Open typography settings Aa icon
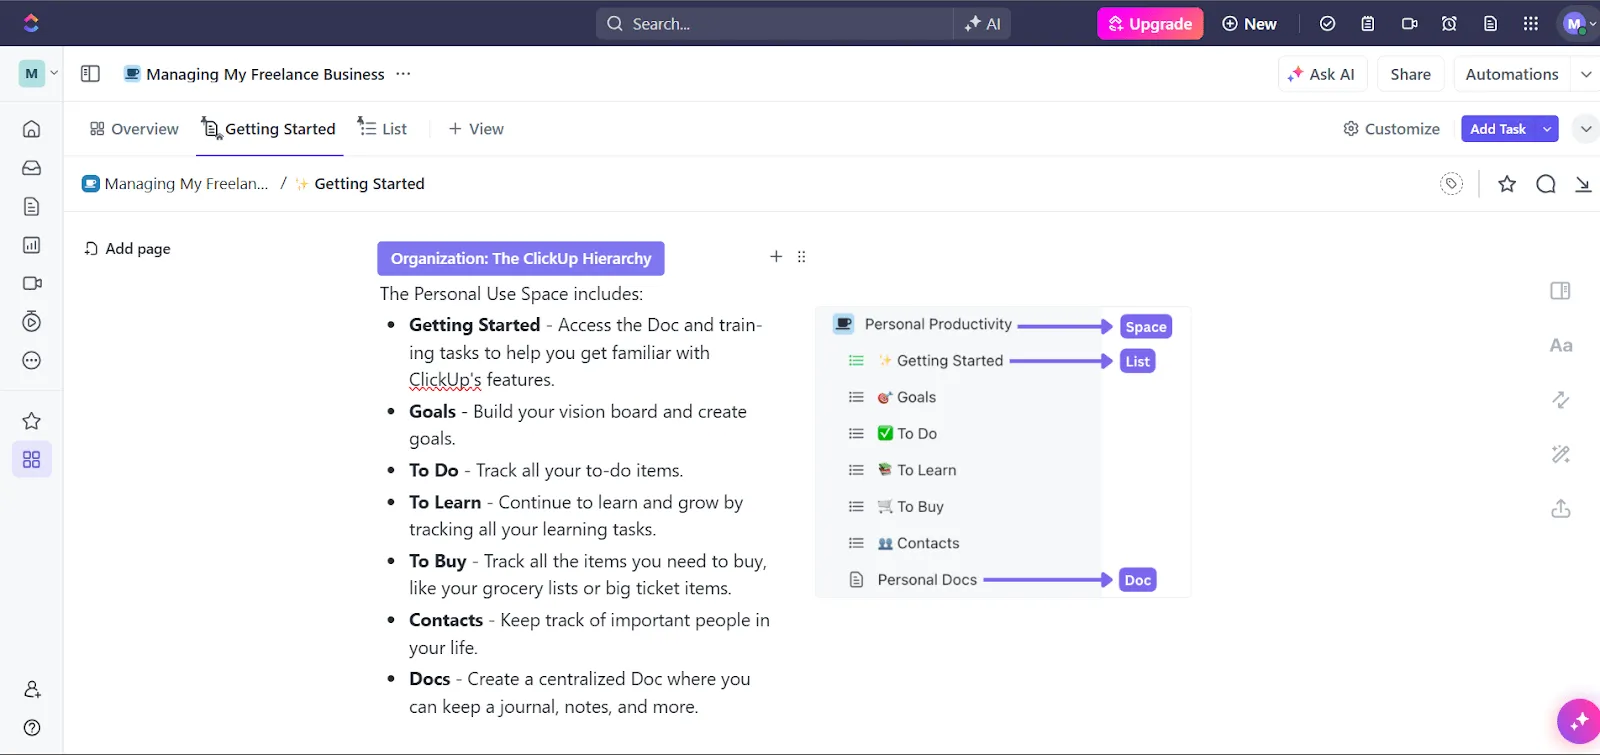 (1561, 346)
